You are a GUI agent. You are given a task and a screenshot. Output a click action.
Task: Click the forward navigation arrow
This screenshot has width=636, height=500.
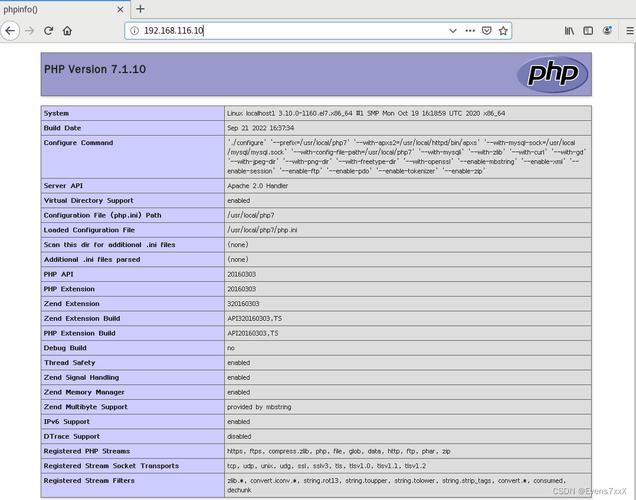(29, 31)
